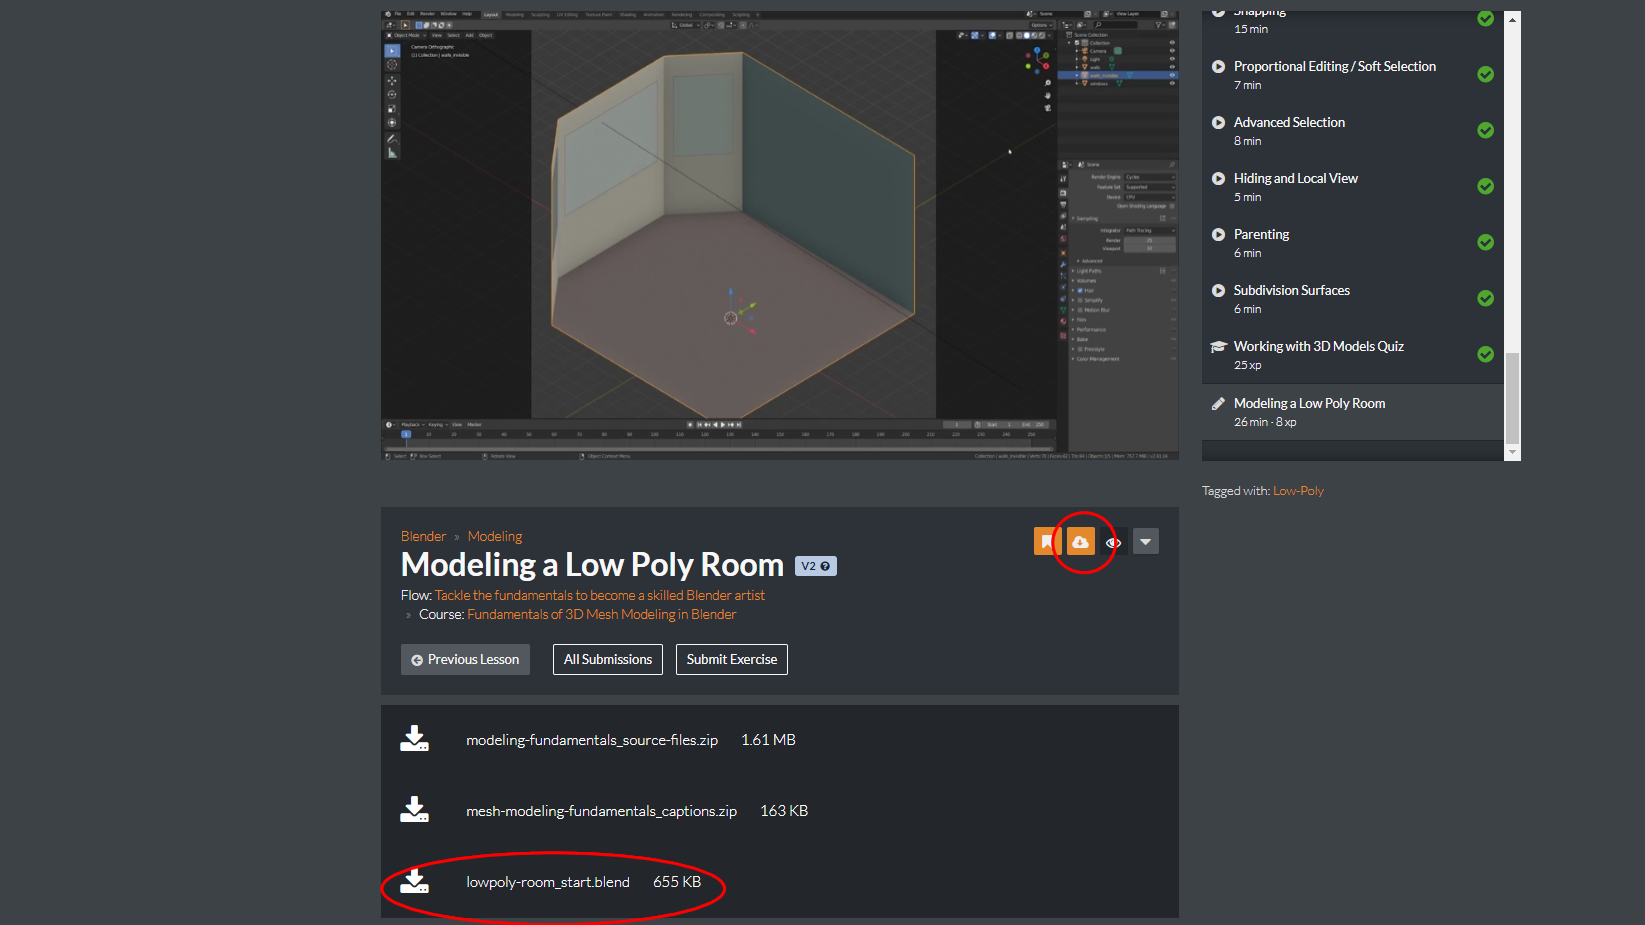1645x925 pixels.
Task: Click the hand pan icon in Blender viewport
Action: 1047,96
